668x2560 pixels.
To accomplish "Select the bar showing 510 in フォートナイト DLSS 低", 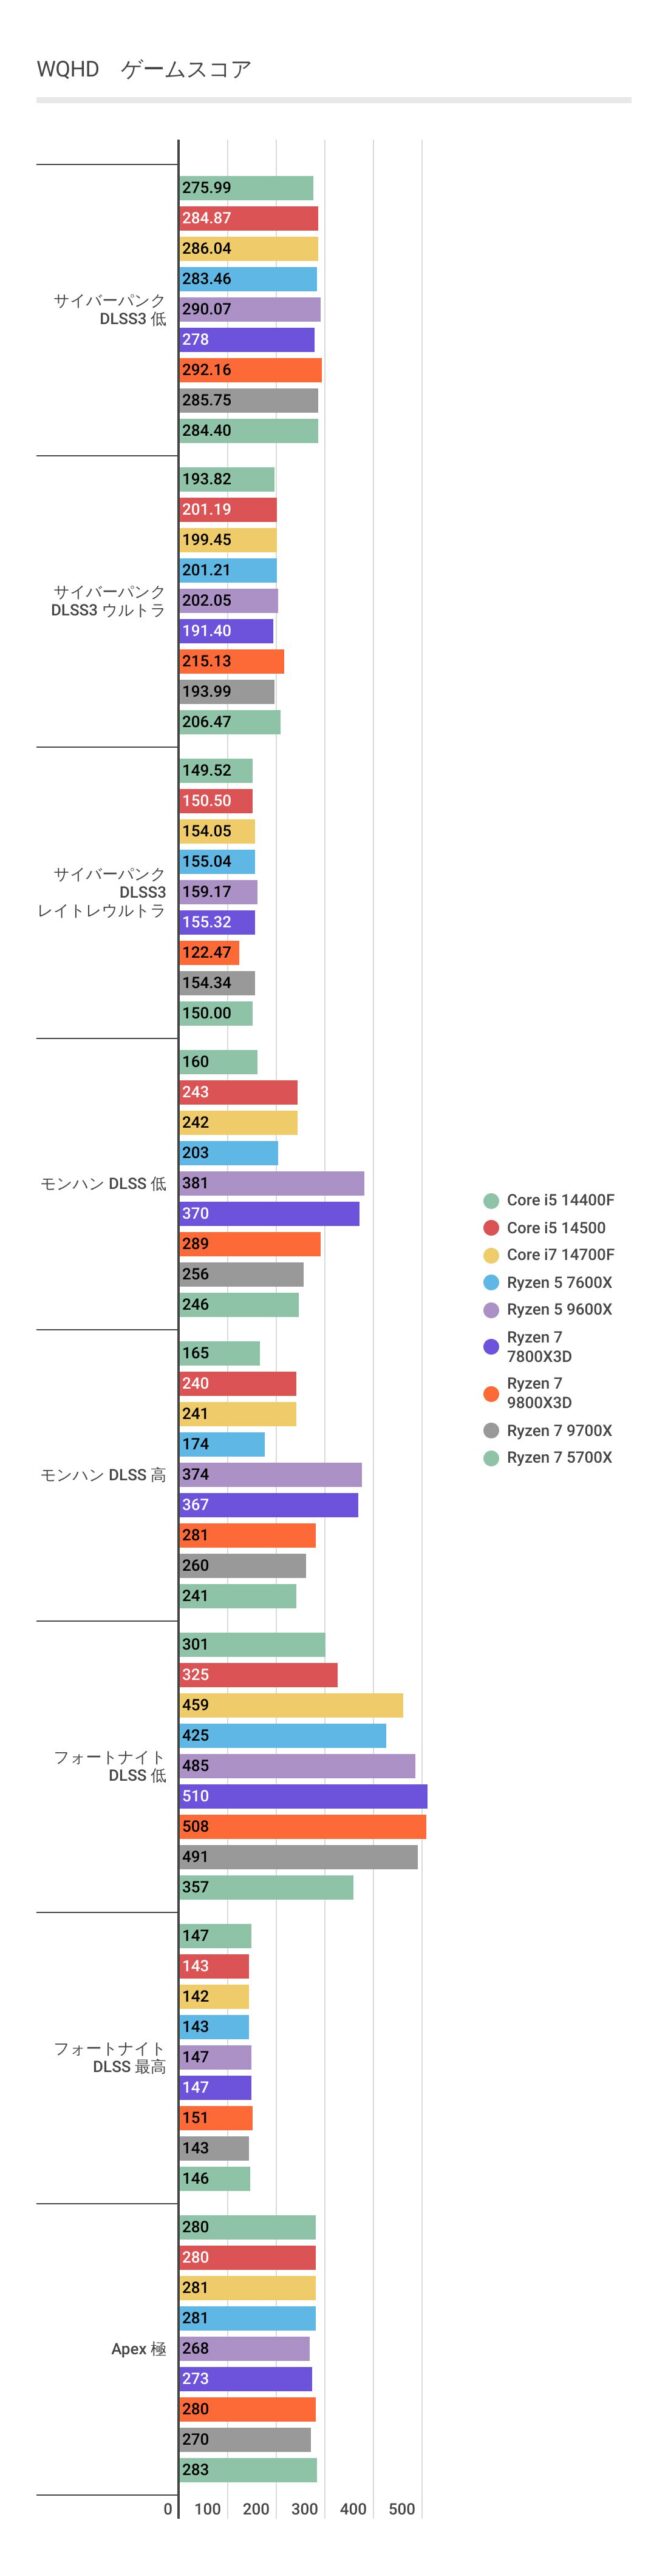I will (303, 1796).
